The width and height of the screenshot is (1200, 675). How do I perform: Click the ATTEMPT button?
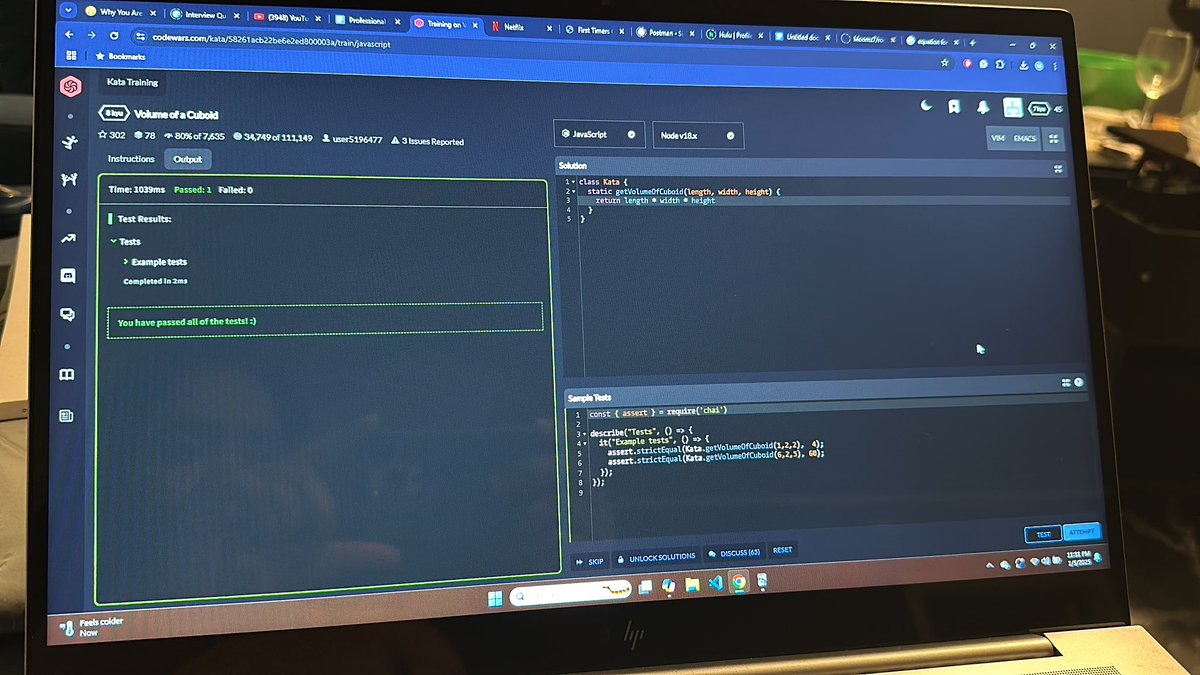[x=1083, y=533]
